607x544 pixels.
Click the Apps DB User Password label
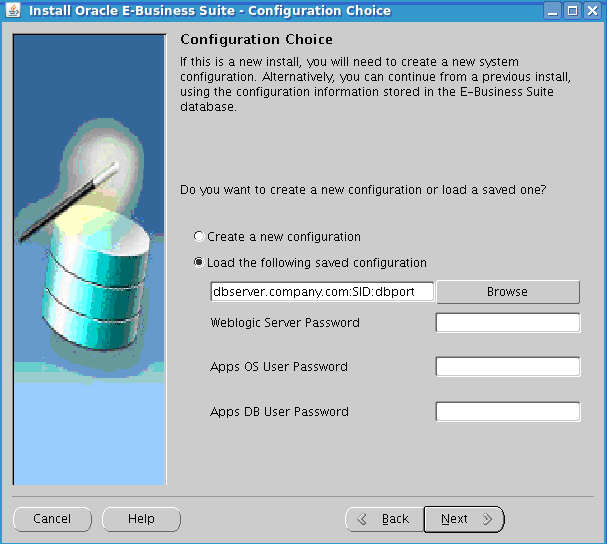coord(279,412)
